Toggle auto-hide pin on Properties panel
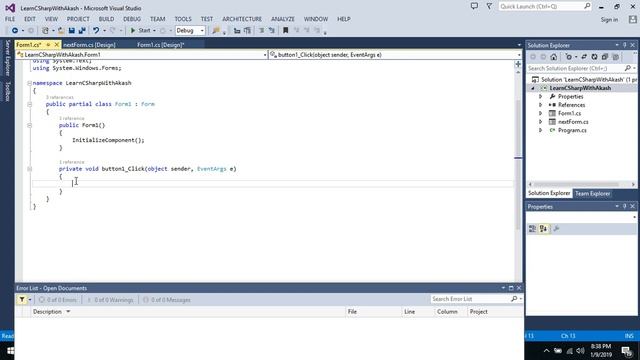 point(624,207)
